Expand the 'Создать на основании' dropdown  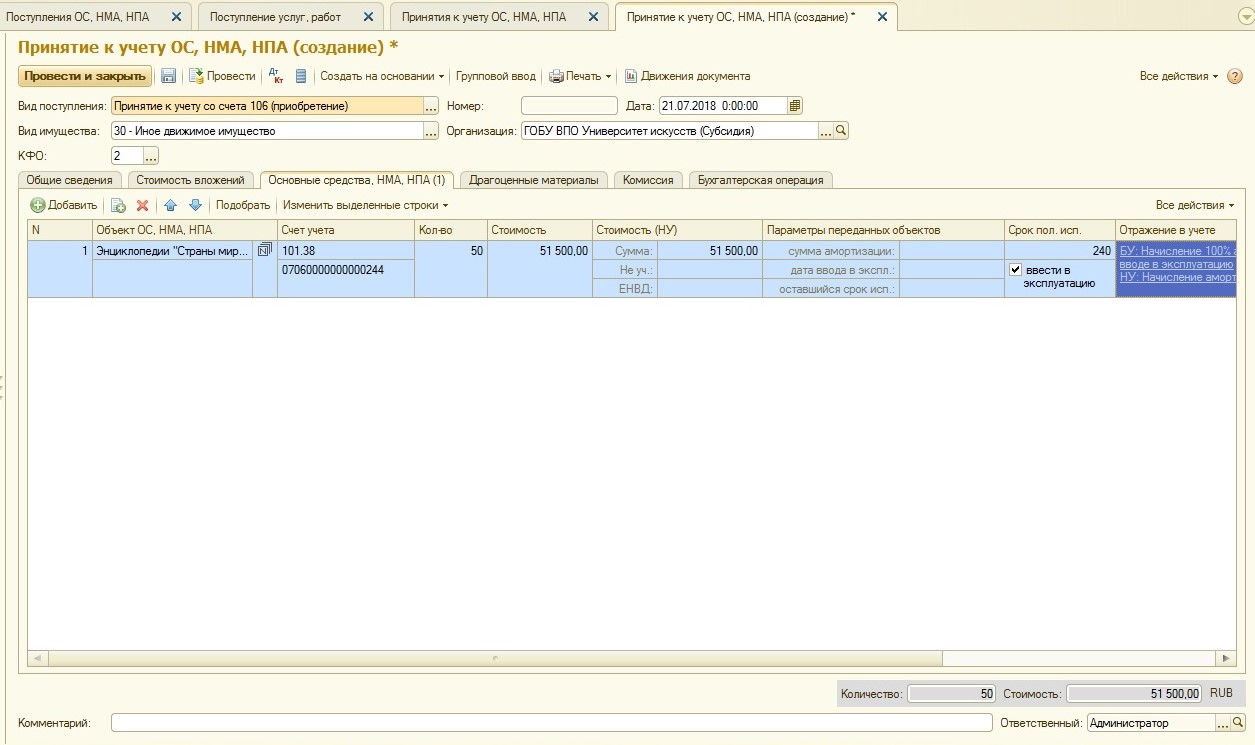[381, 76]
